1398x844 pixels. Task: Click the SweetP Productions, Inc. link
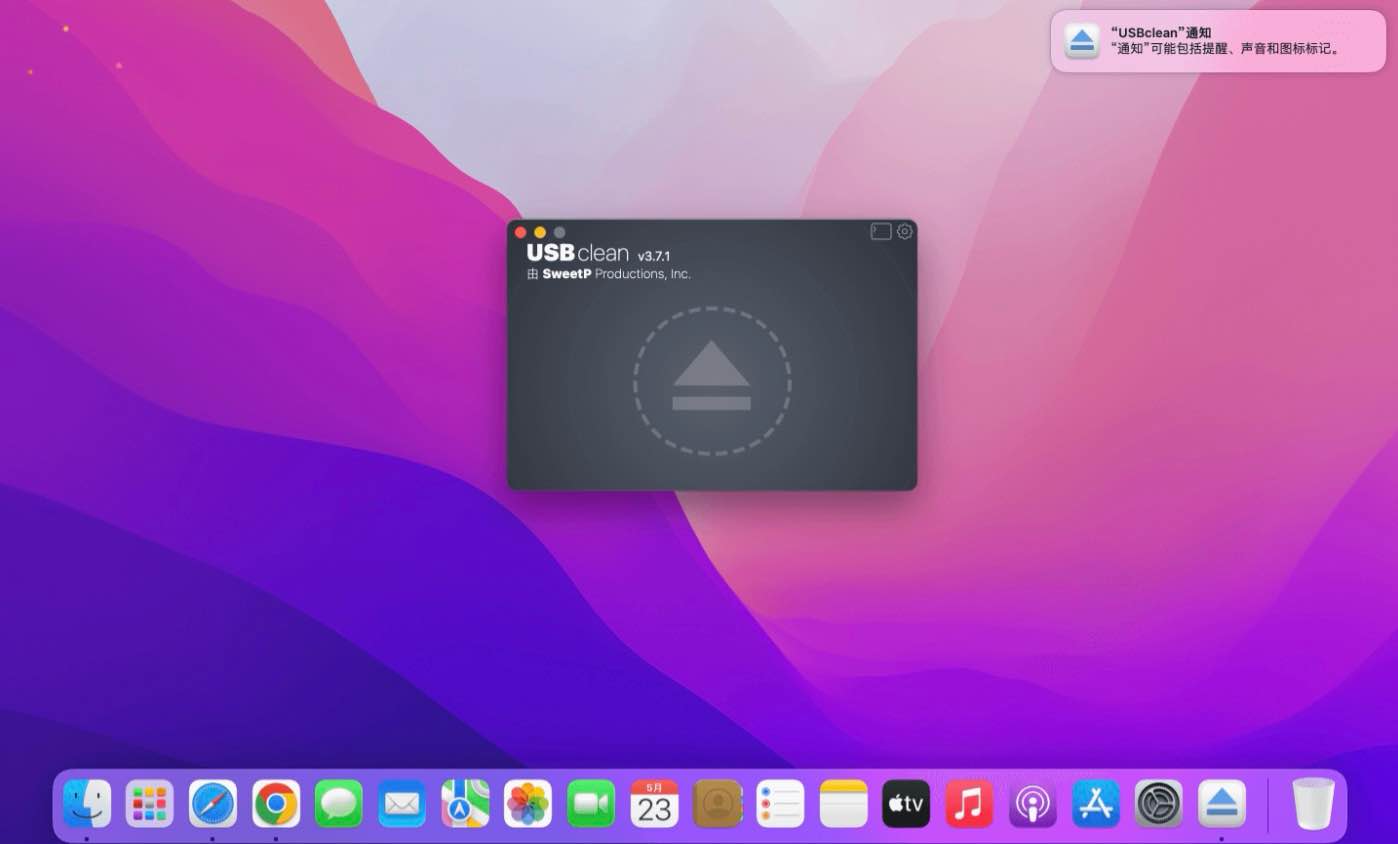coord(617,274)
